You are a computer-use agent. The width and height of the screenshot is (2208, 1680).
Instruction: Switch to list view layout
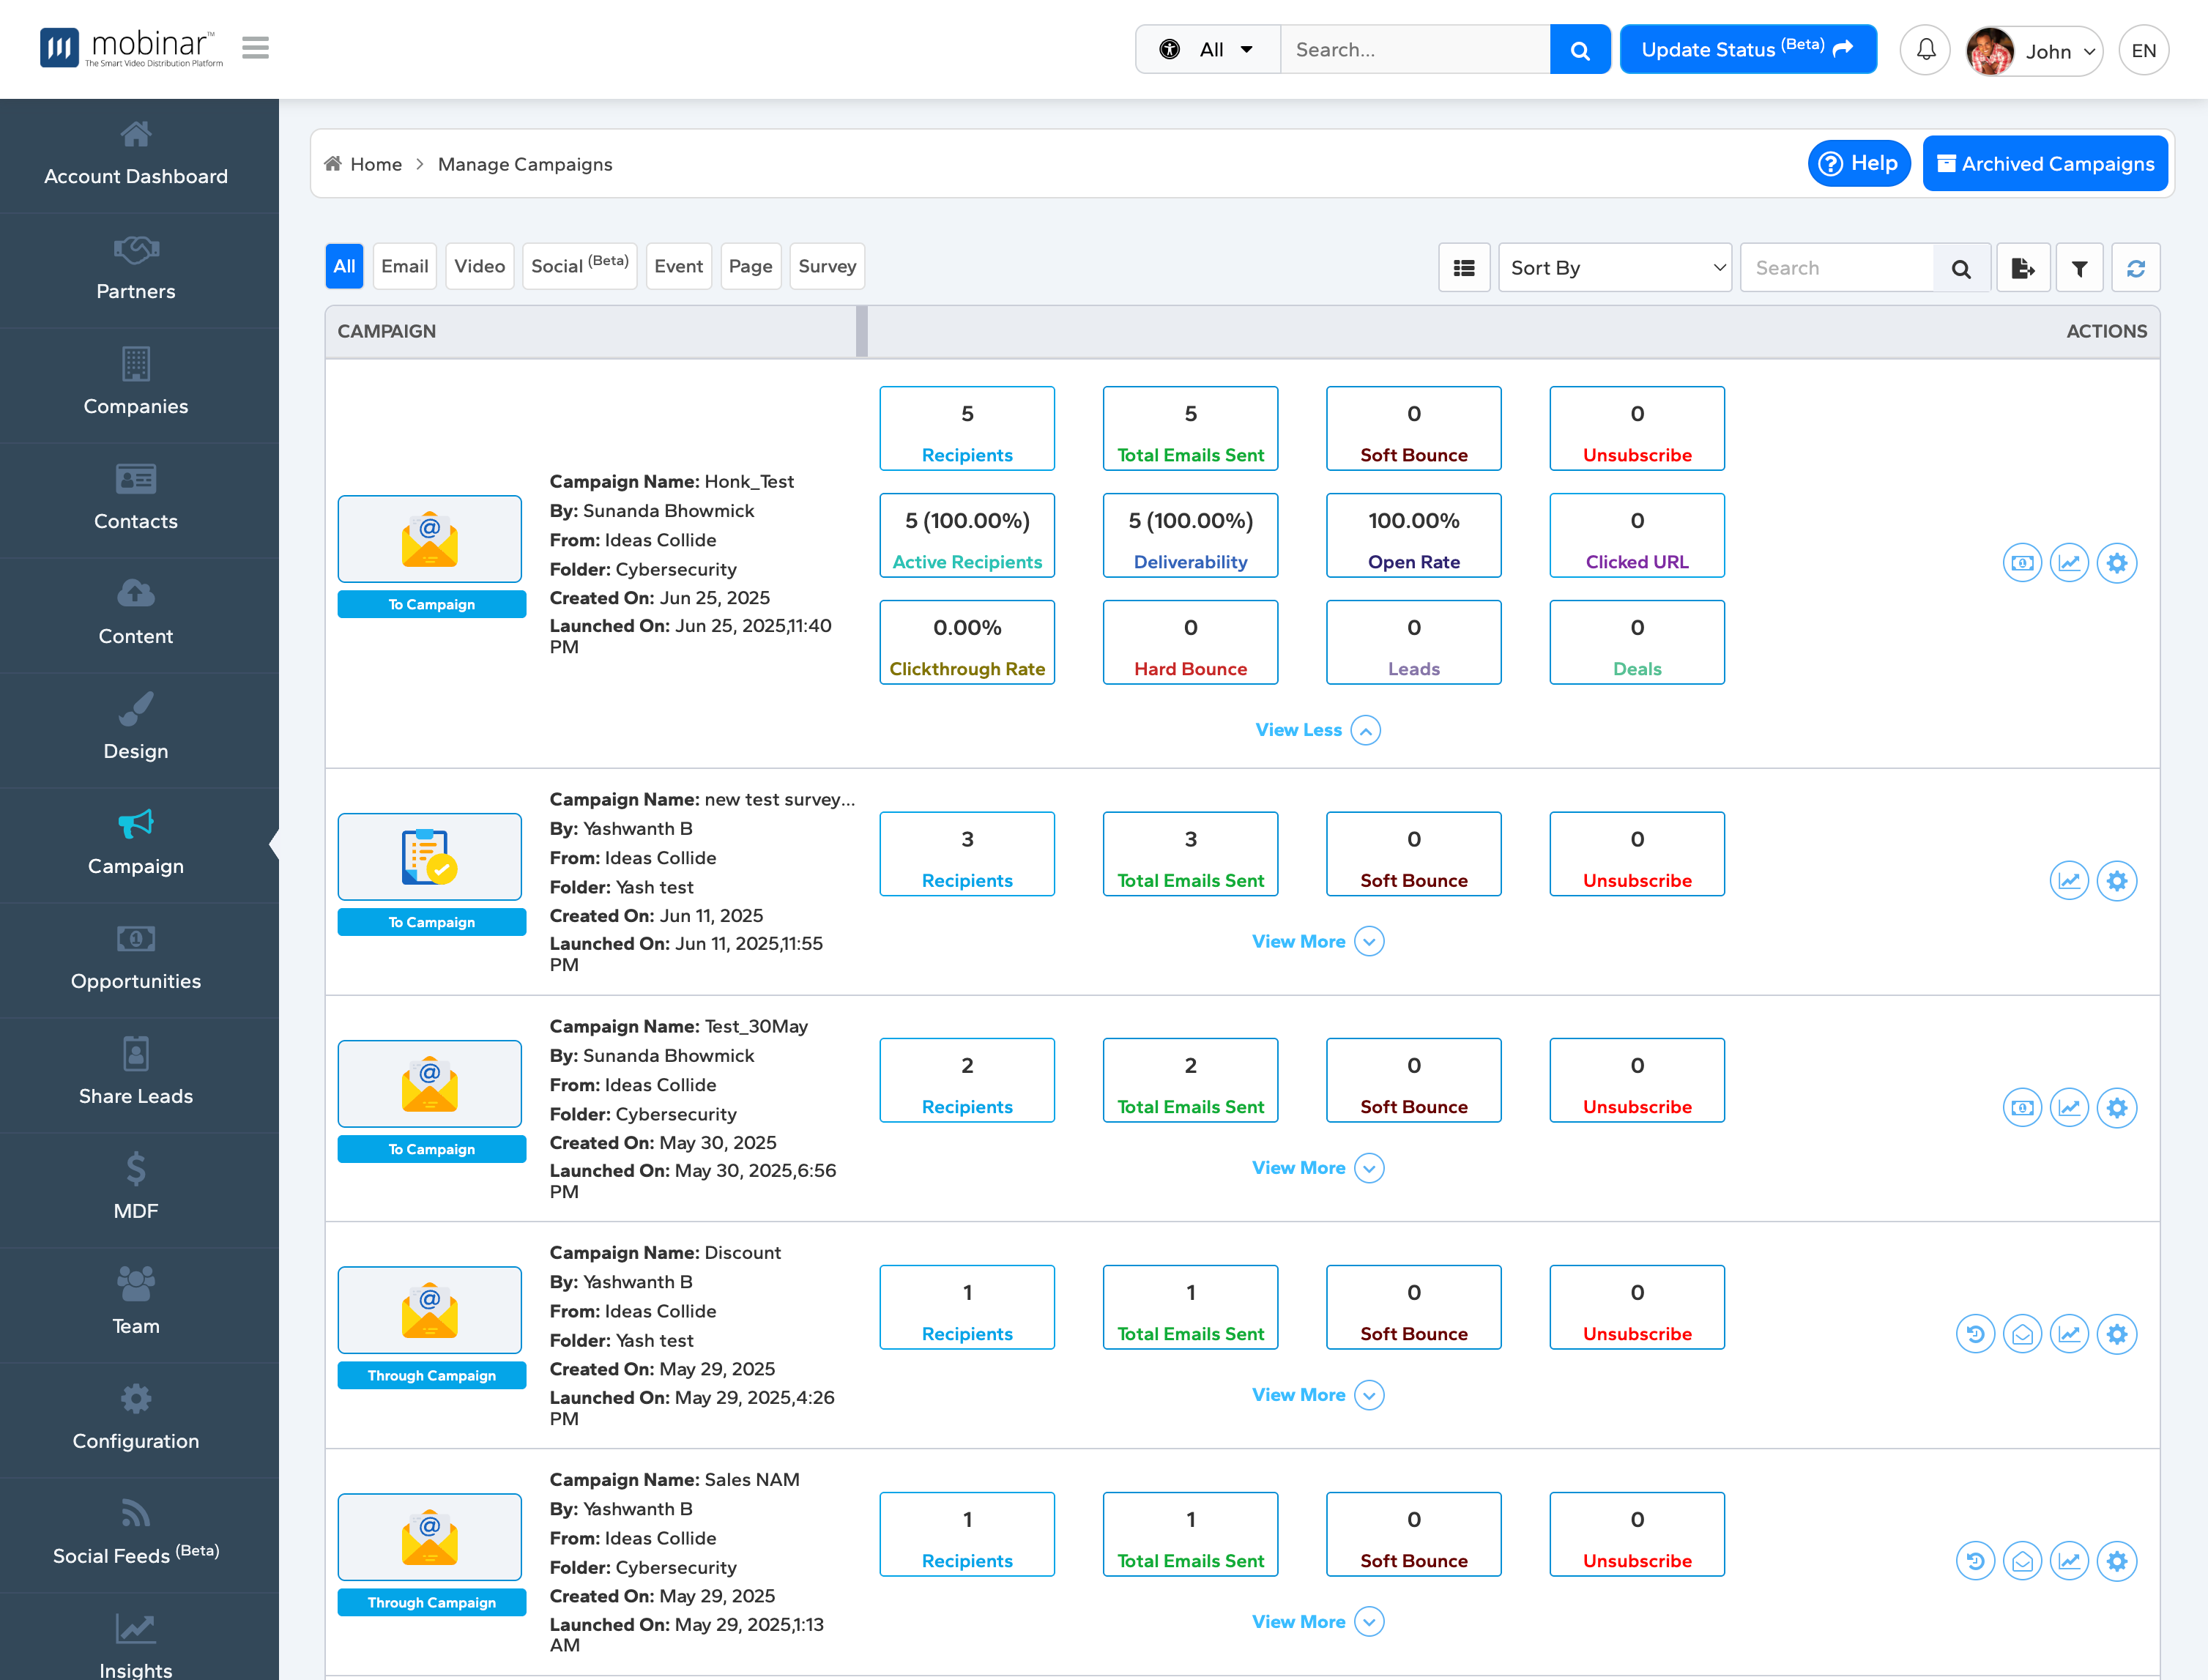pos(1464,268)
